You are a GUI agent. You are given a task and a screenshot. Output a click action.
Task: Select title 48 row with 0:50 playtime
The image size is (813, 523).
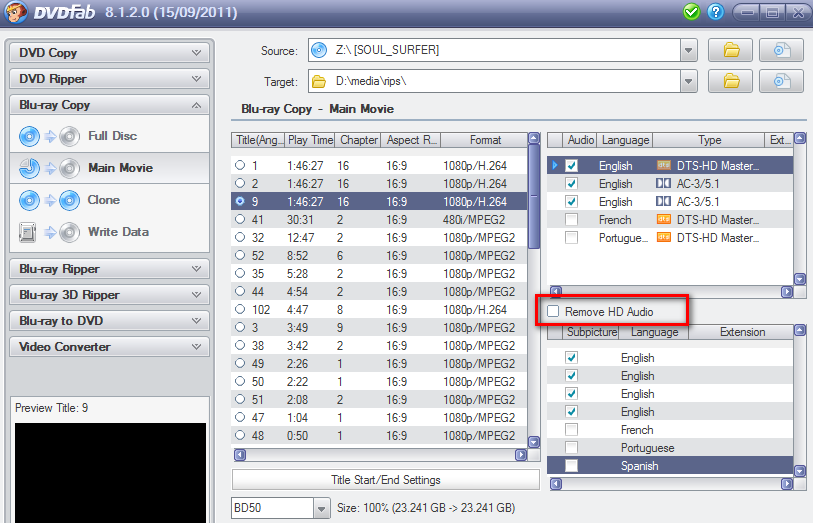point(379,435)
